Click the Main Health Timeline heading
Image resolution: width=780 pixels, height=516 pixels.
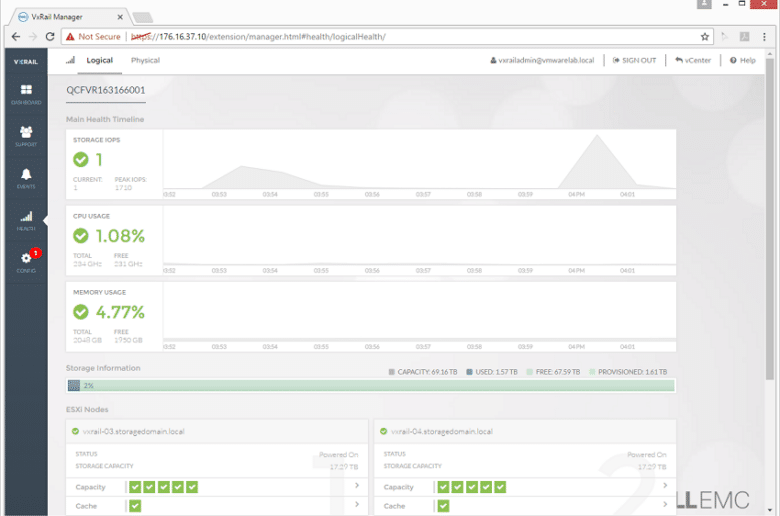point(105,119)
